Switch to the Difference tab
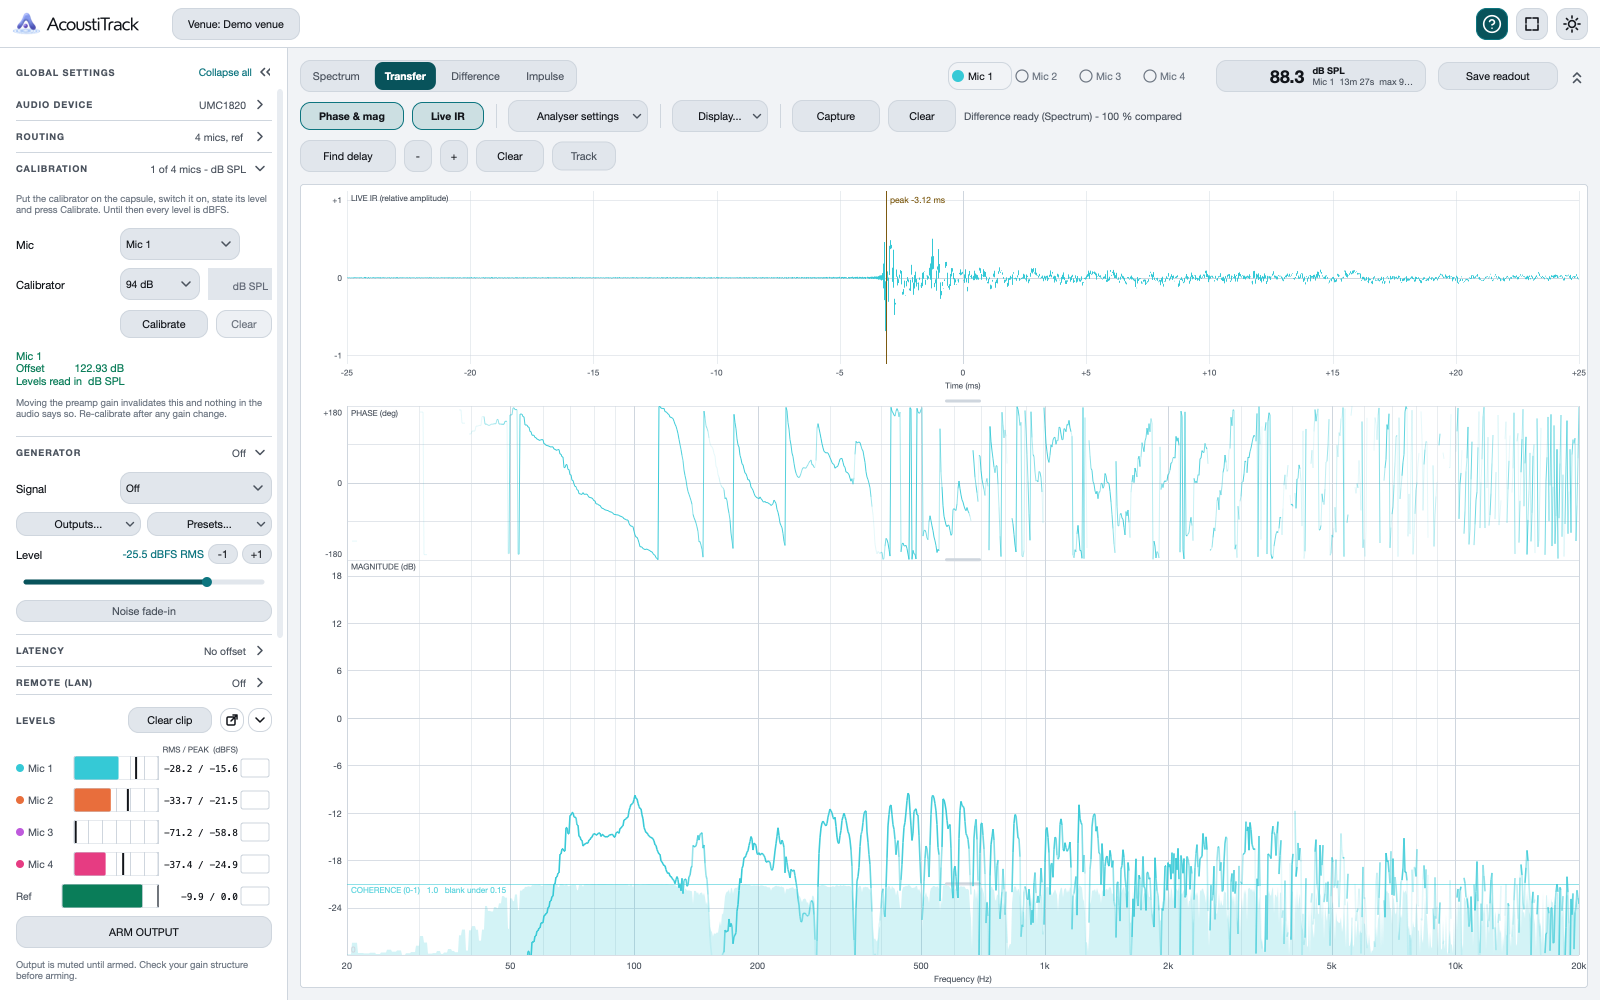This screenshot has width=1600, height=1000. tap(475, 76)
